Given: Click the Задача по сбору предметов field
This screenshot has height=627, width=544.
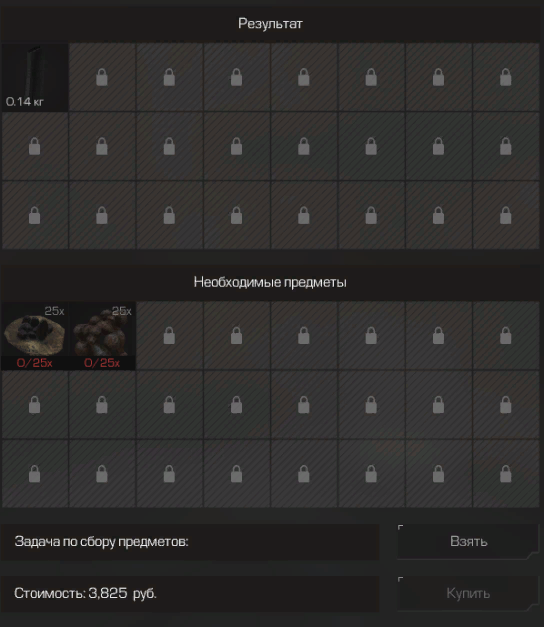Looking at the screenshot, I should click(190, 542).
